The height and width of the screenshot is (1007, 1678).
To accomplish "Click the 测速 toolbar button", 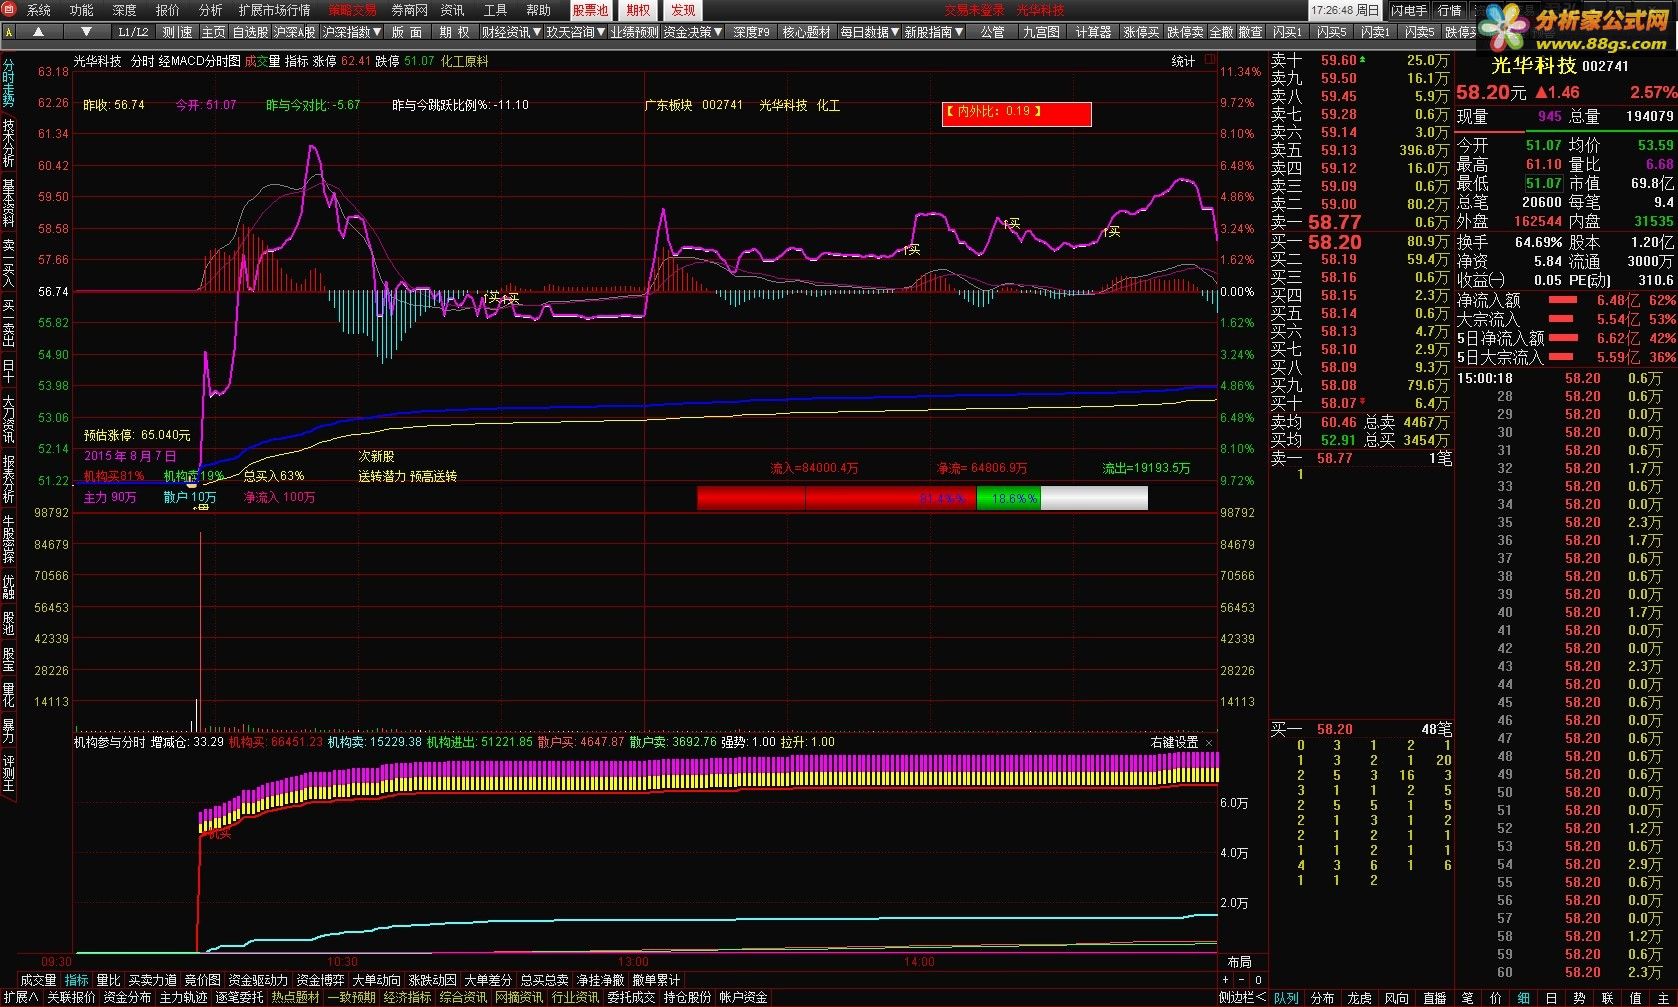I will (178, 32).
